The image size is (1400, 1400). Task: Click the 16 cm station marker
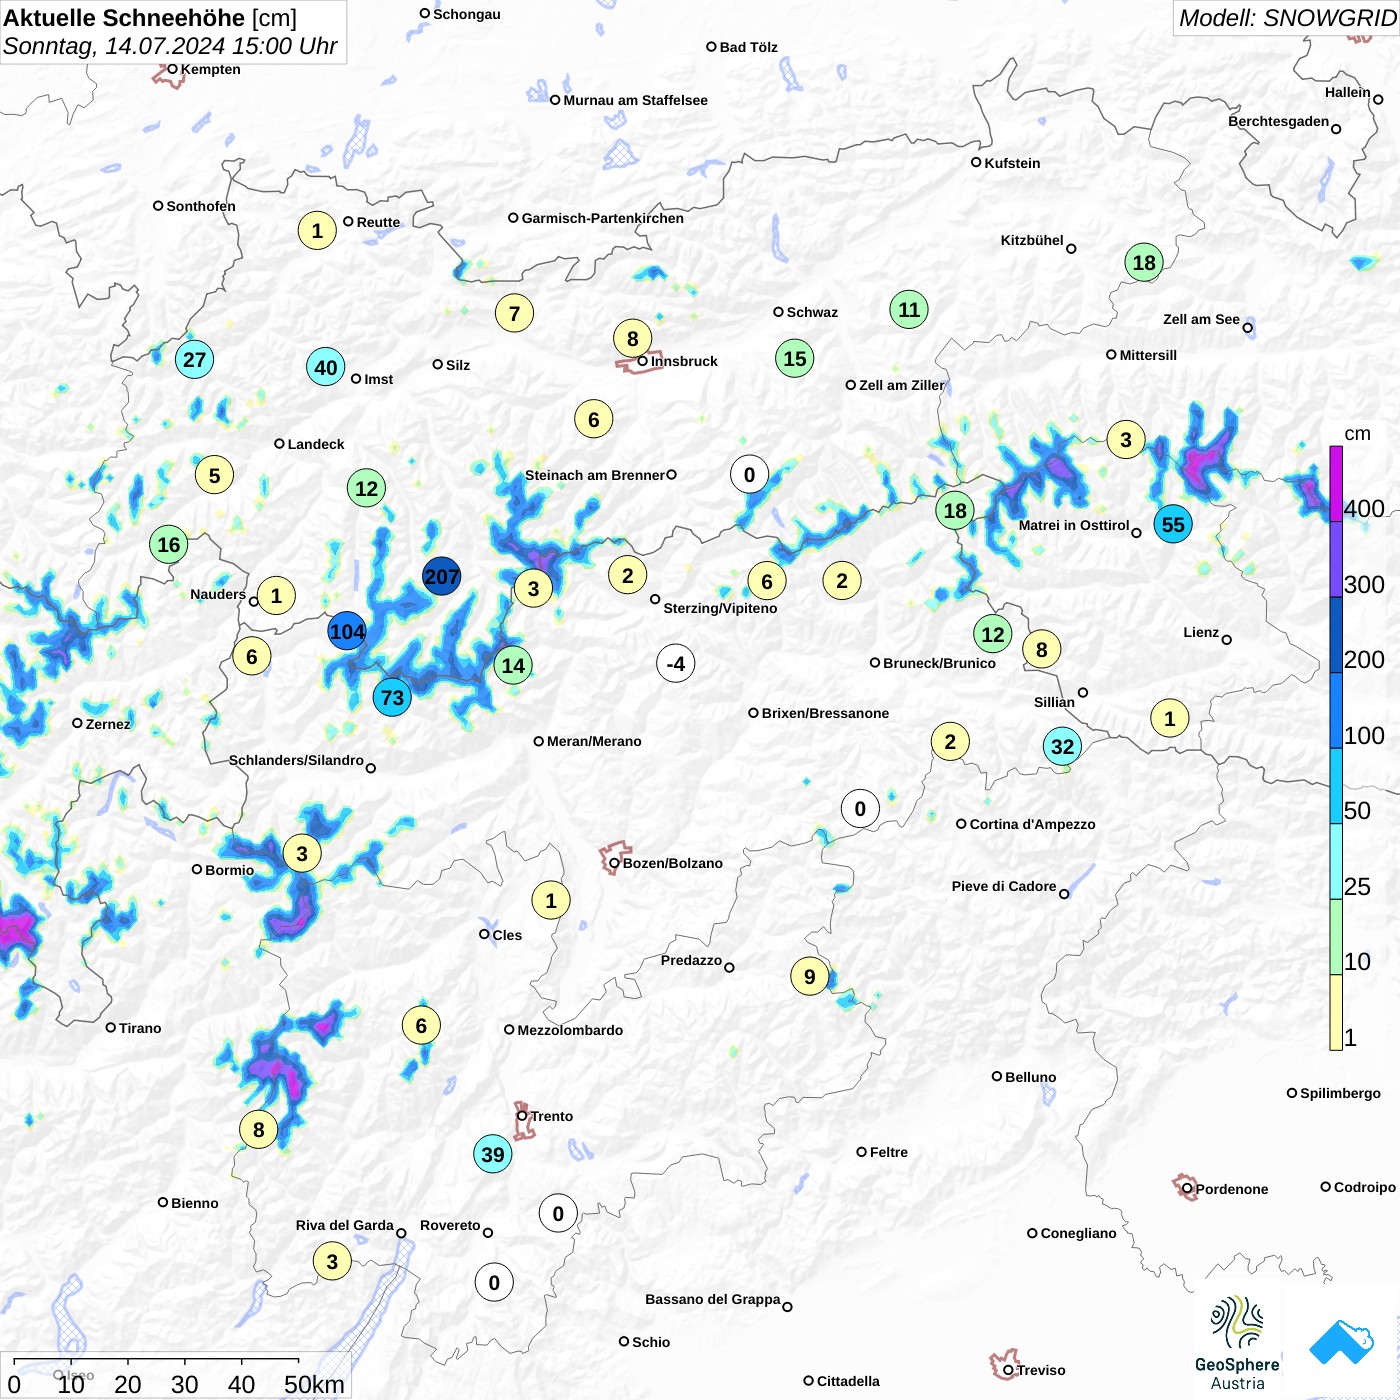tap(169, 544)
